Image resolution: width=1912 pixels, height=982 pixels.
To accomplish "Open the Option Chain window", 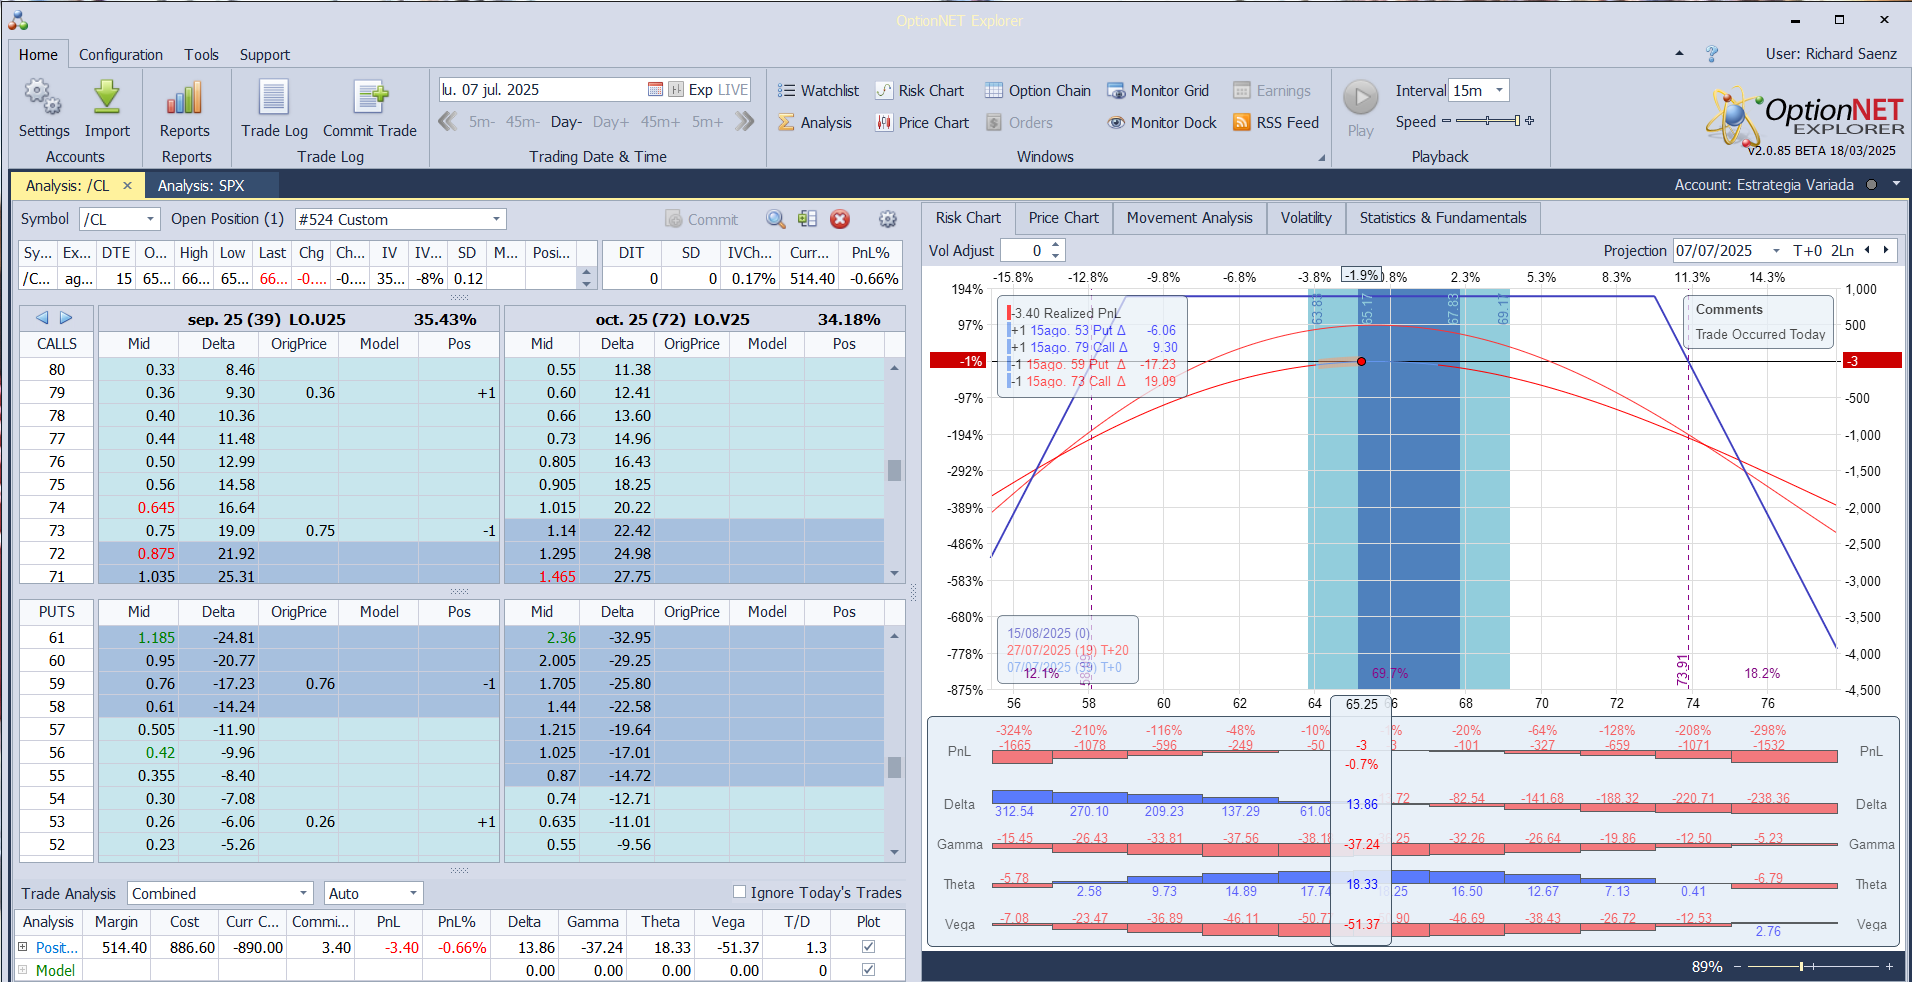I will point(1038,91).
